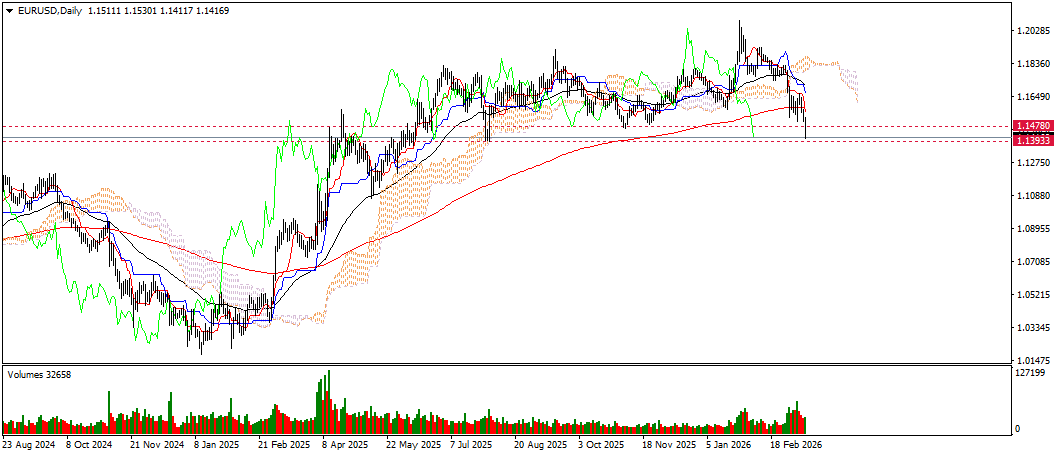Click the red 1.13933 level price tag
Viewport: 1057px width, 456px height.
(1034, 141)
